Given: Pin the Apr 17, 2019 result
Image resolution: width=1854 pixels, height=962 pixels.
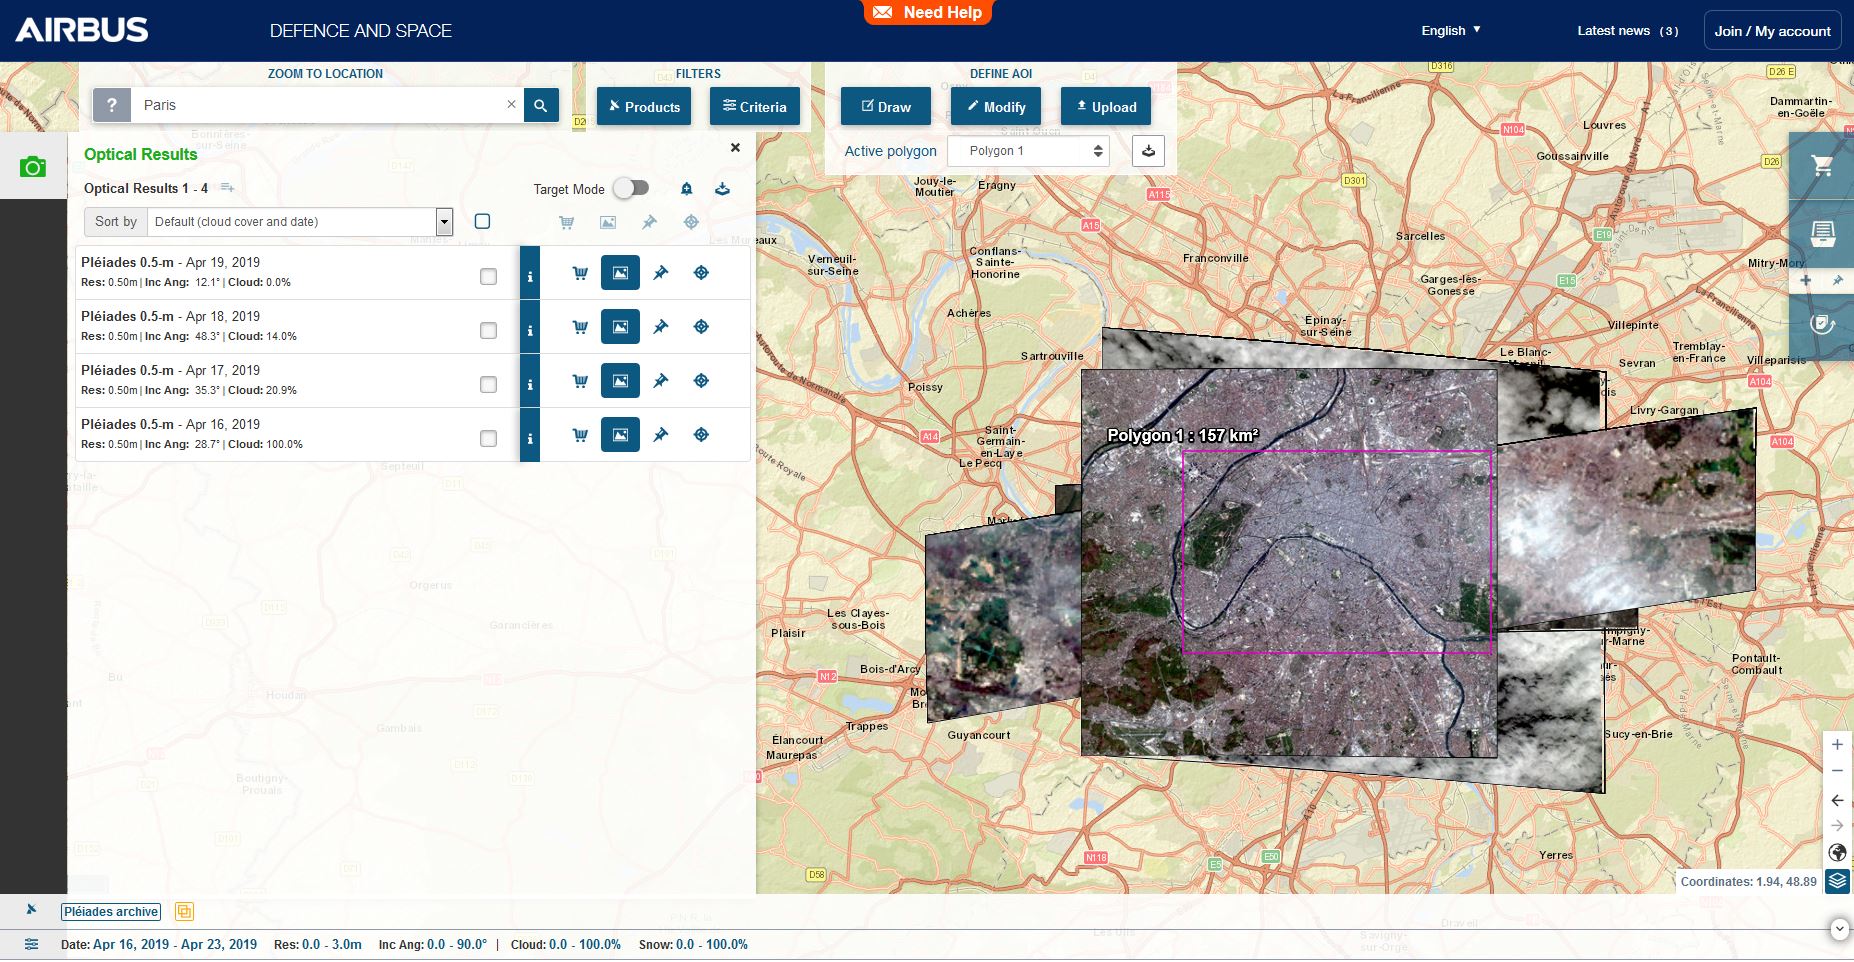Looking at the screenshot, I should click(x=660, y=381).
